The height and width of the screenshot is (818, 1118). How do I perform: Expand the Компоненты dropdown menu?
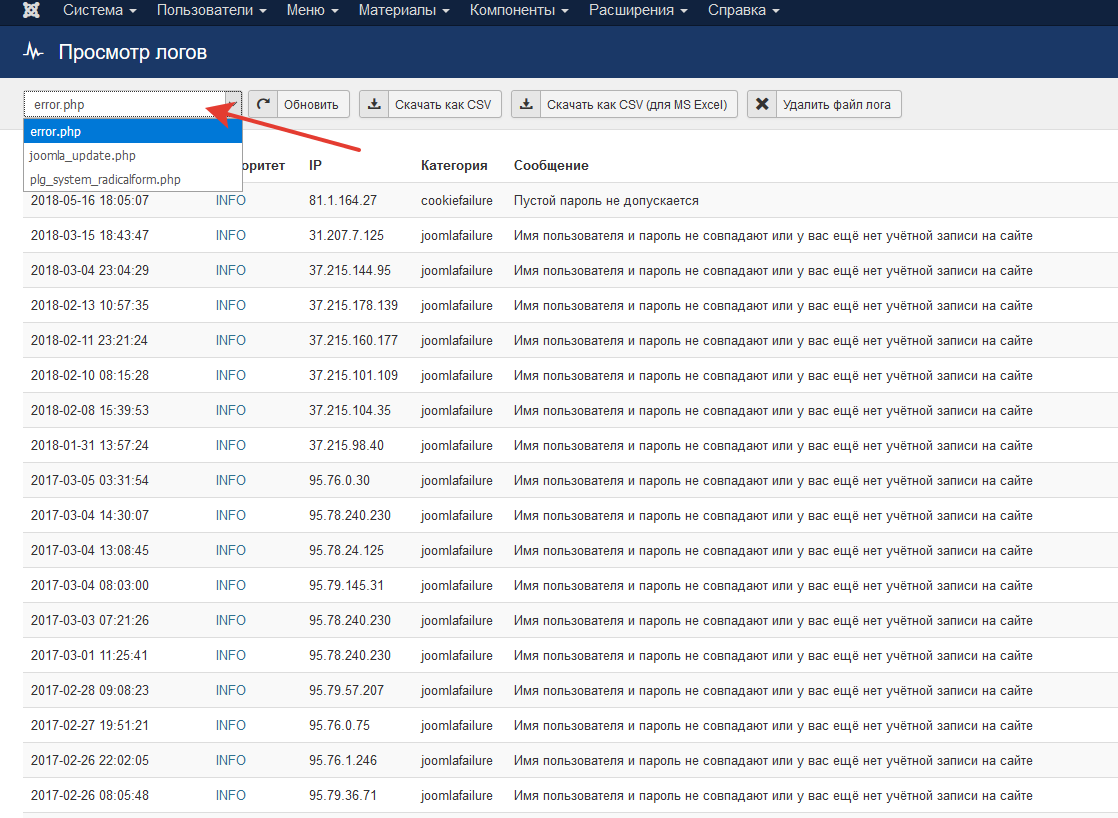click(x=518, y=10)
